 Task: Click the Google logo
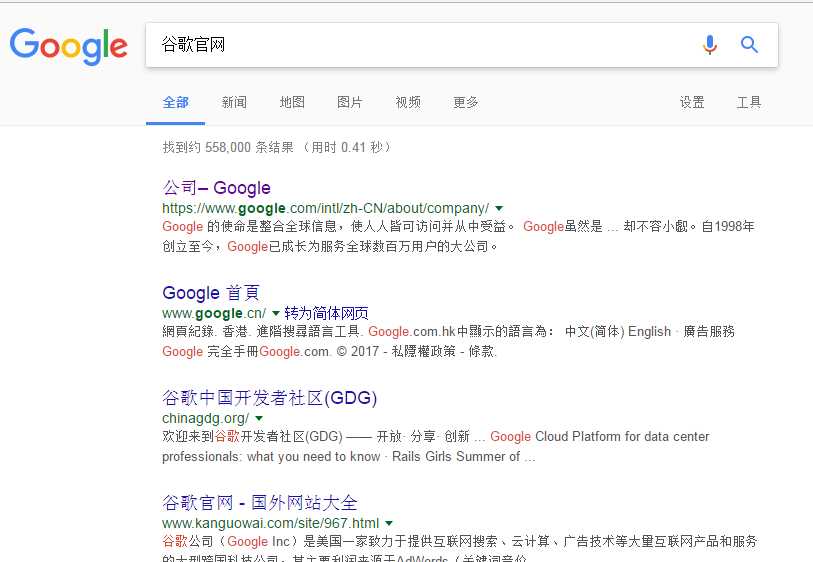tap(68, 47)
